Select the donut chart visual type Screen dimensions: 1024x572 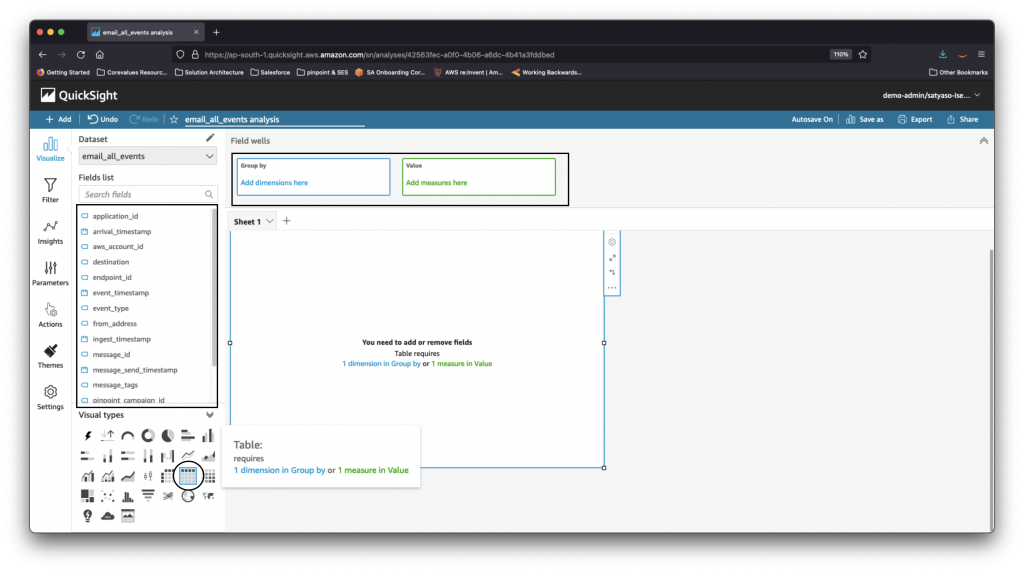tap(148, 436)
